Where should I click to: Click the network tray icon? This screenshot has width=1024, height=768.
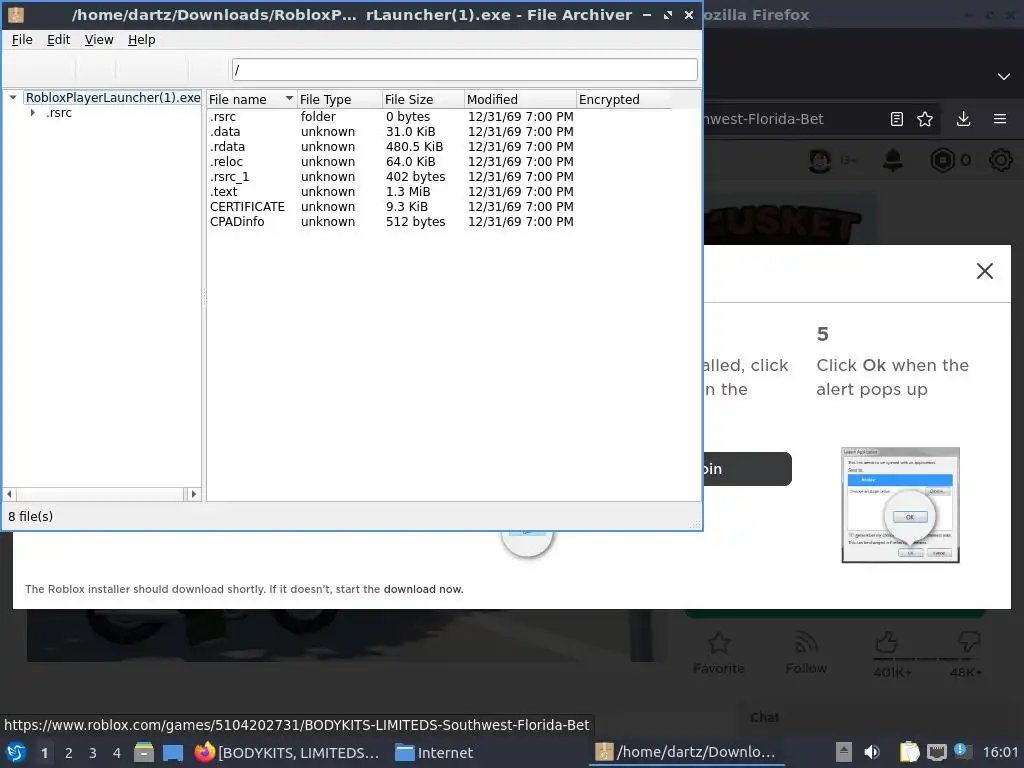937,752
